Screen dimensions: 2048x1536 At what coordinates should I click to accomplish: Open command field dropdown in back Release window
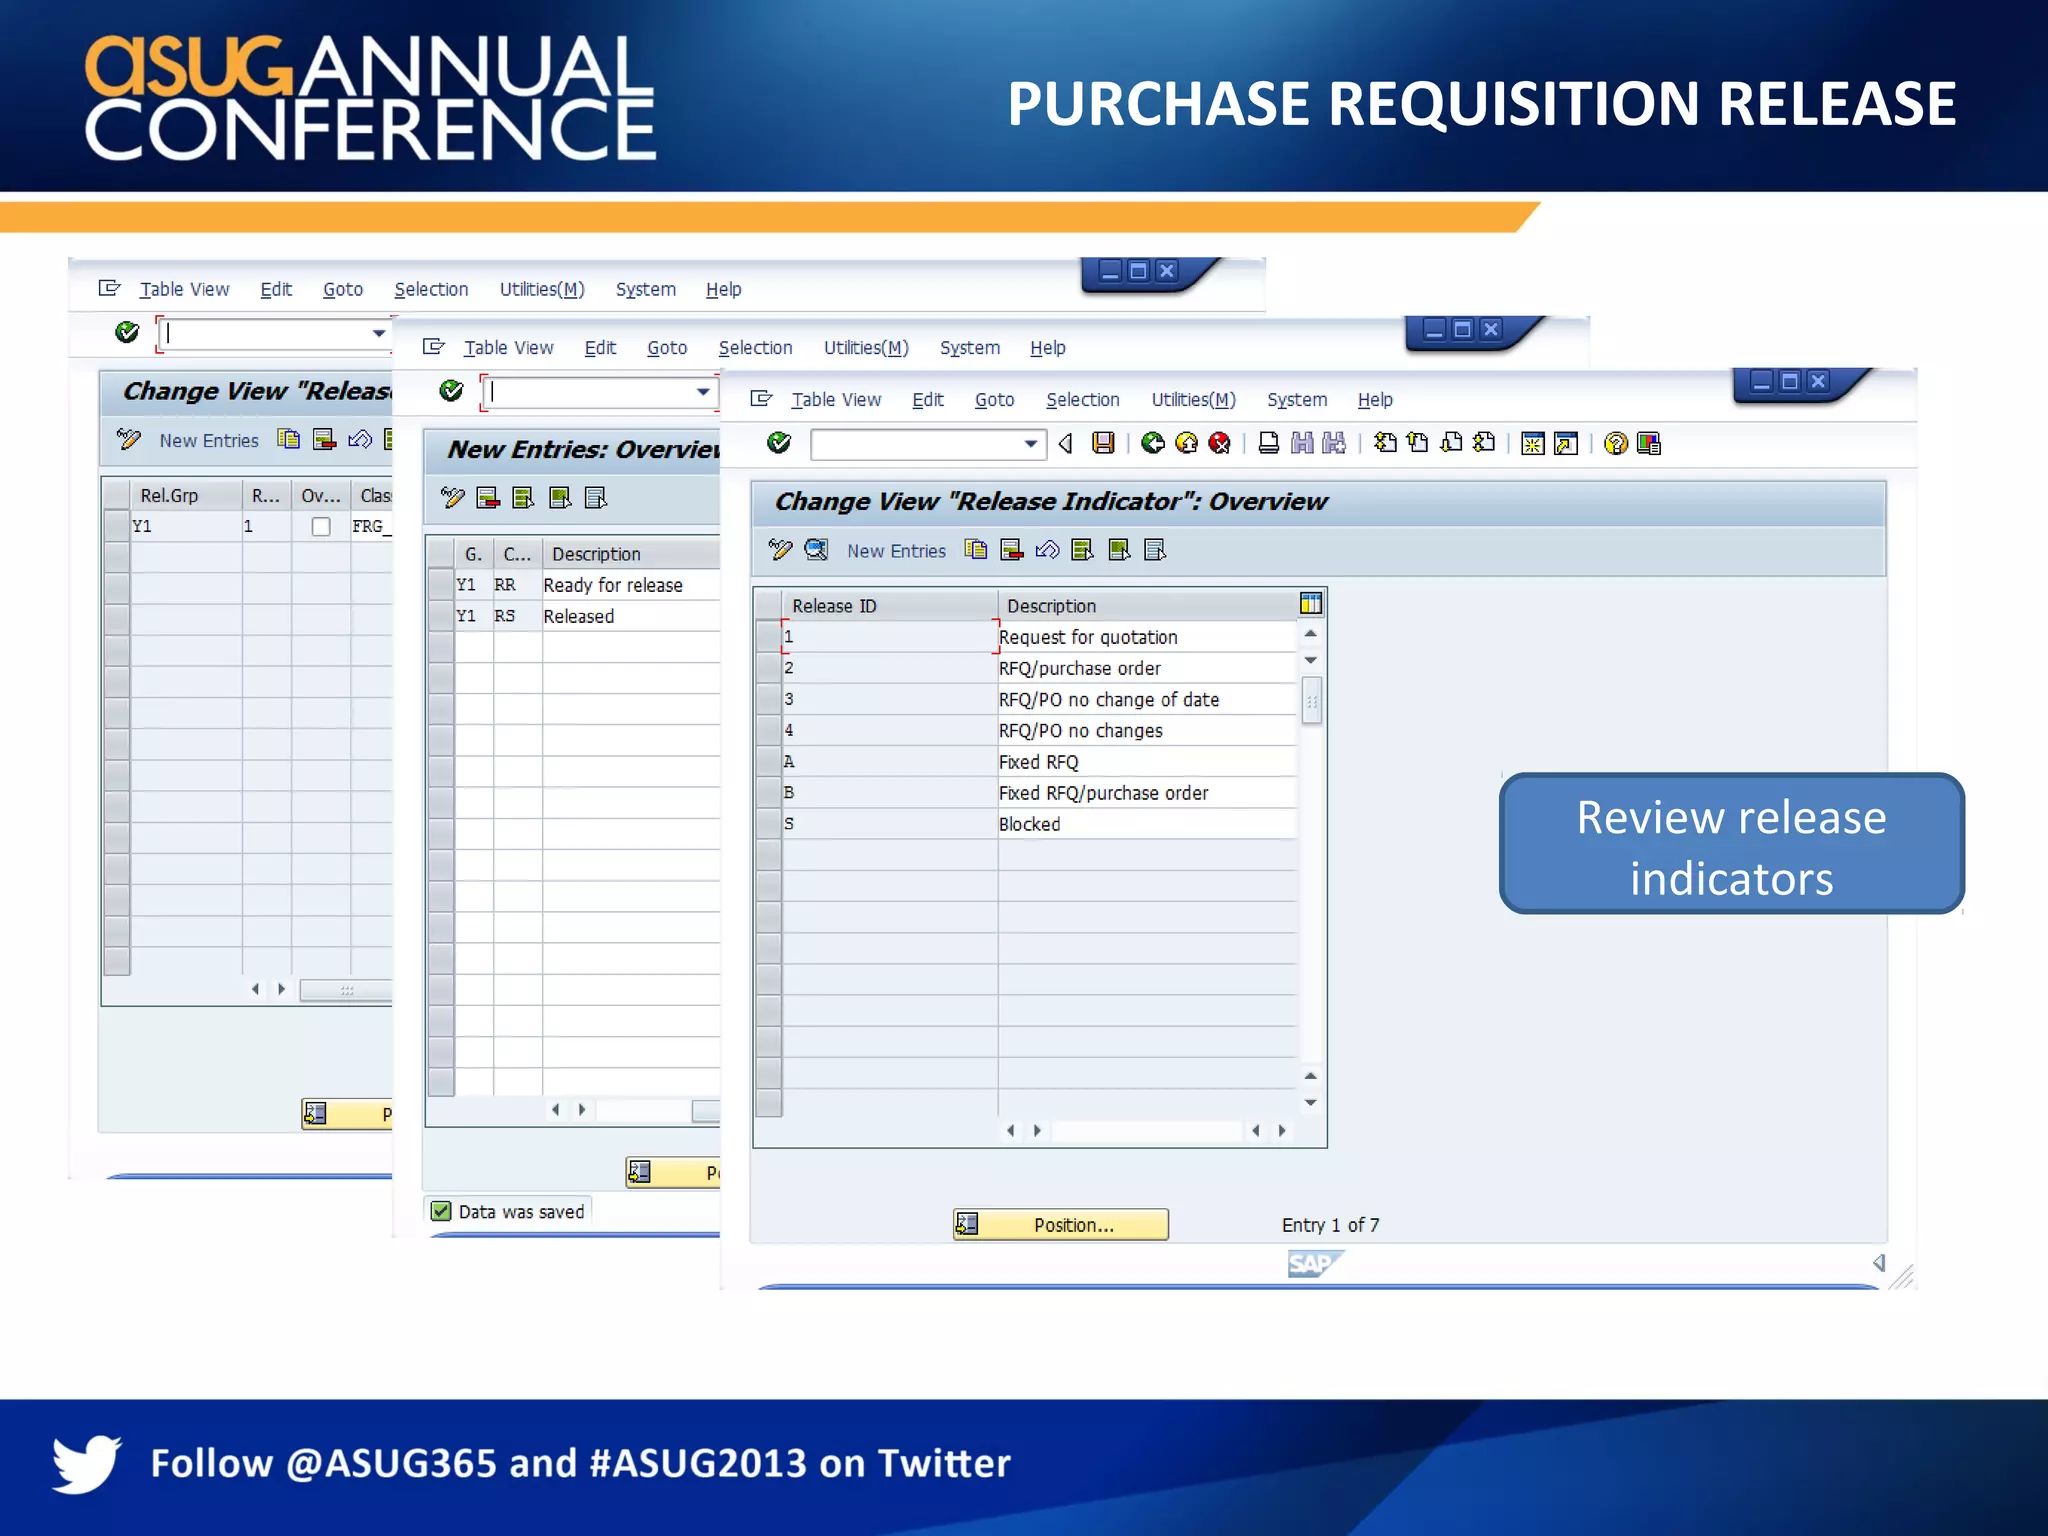click(379, 333)
